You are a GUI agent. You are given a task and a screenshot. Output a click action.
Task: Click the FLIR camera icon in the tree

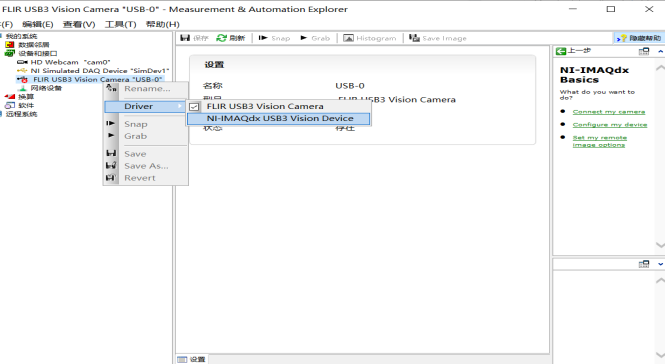[x=22, y=80]
